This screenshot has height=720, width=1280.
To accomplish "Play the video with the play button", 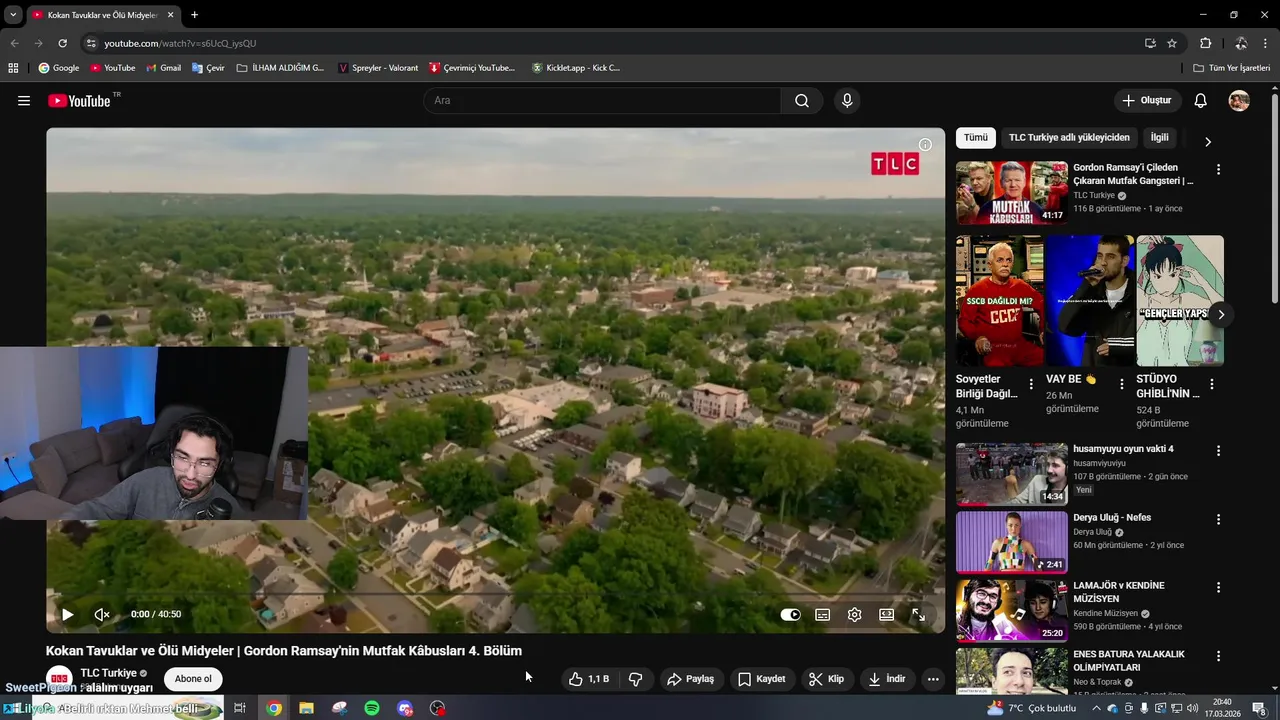I will [x=67, y=615].
